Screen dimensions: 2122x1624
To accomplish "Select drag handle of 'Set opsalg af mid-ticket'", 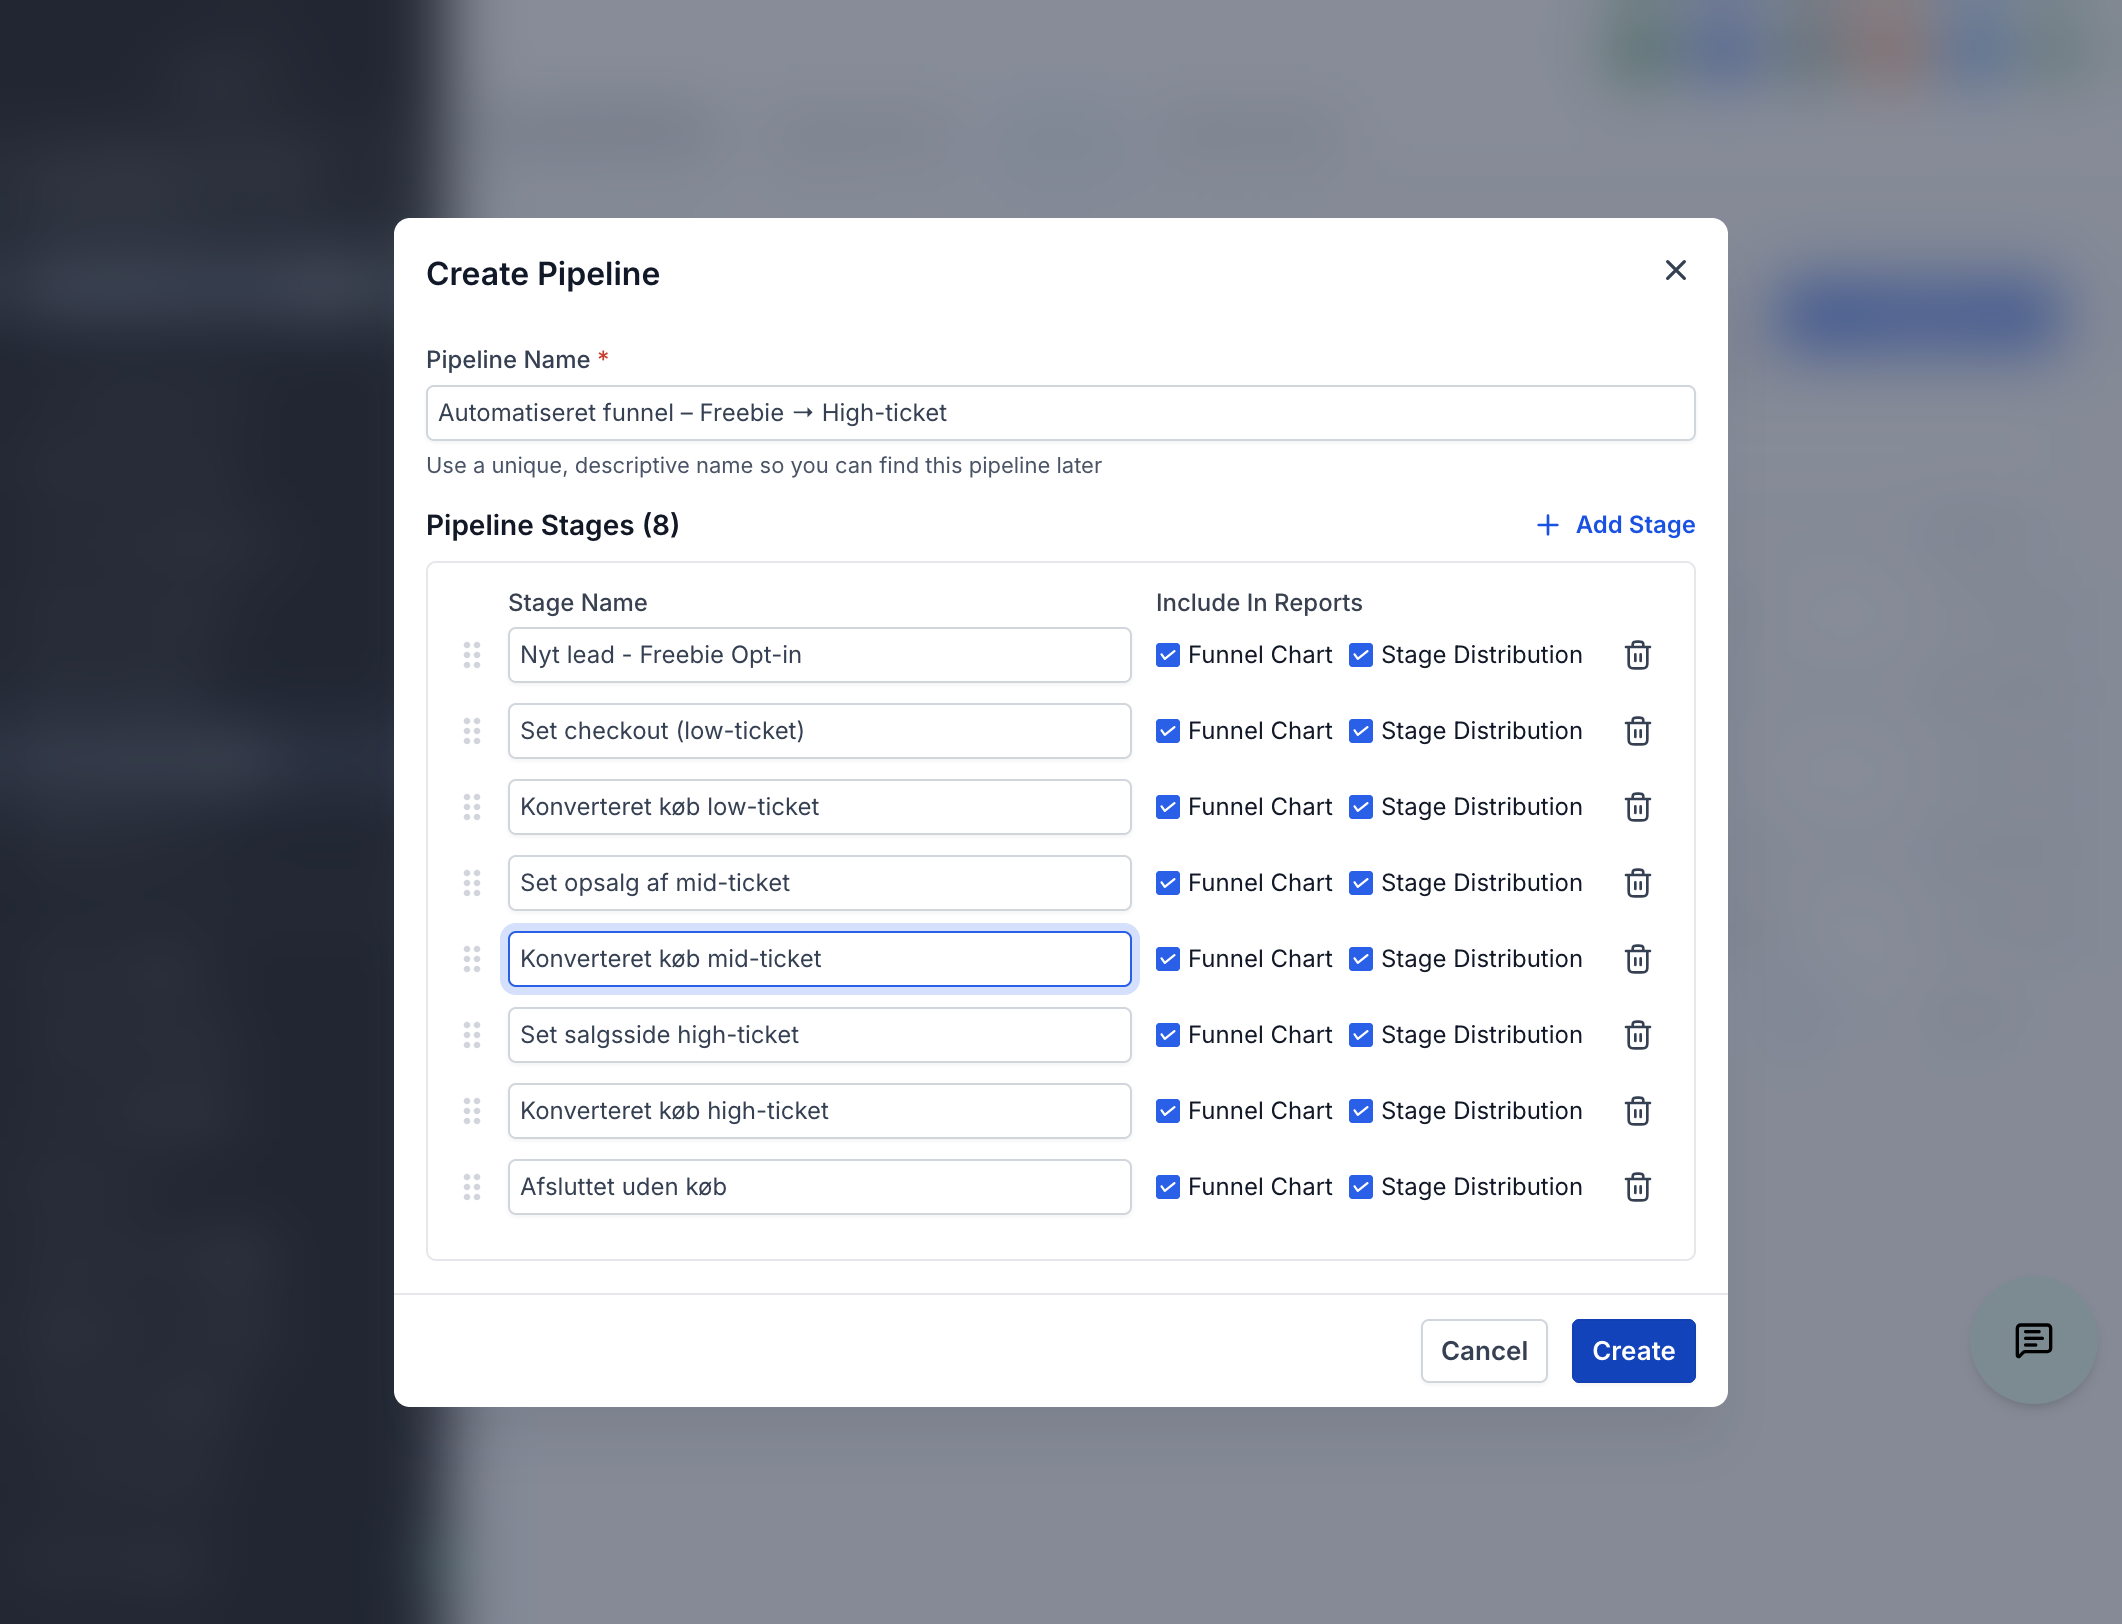I will (472, 883).
